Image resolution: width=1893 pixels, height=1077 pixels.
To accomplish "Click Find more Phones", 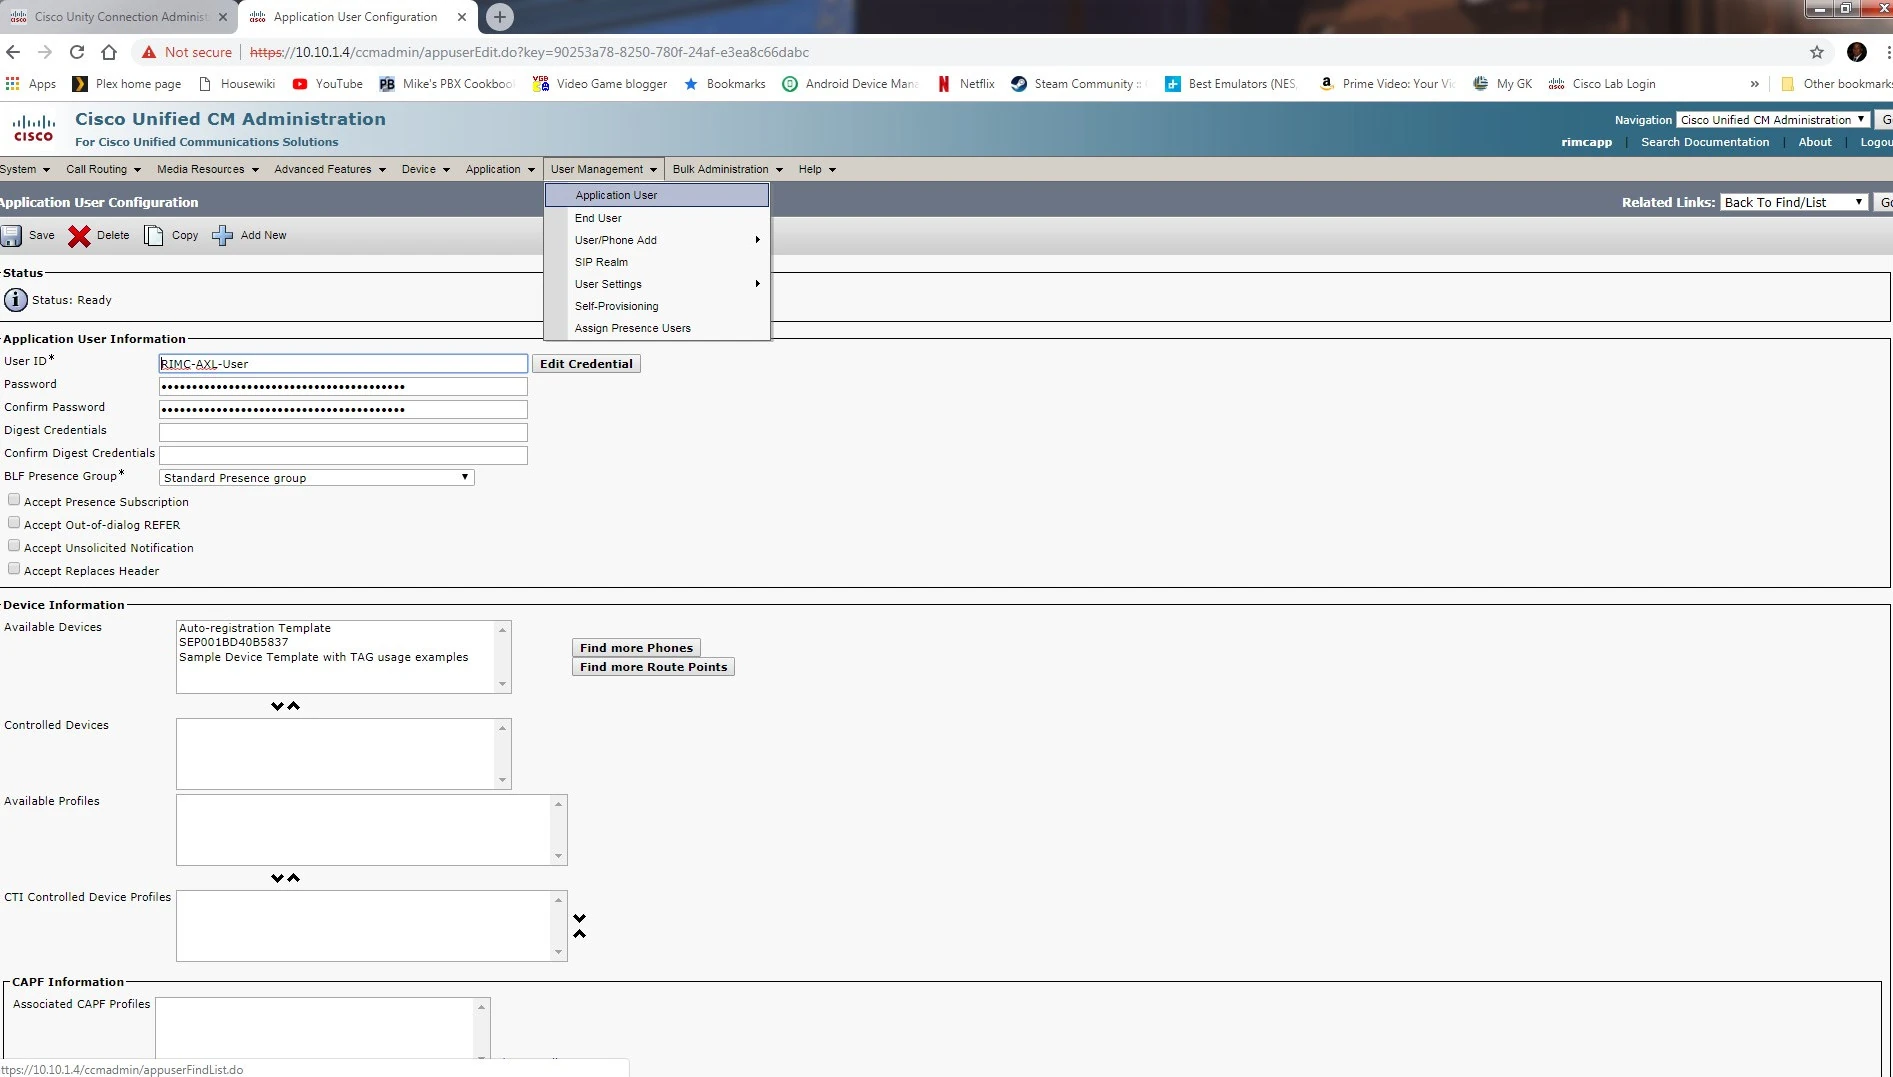I will [x=635, y=647].
